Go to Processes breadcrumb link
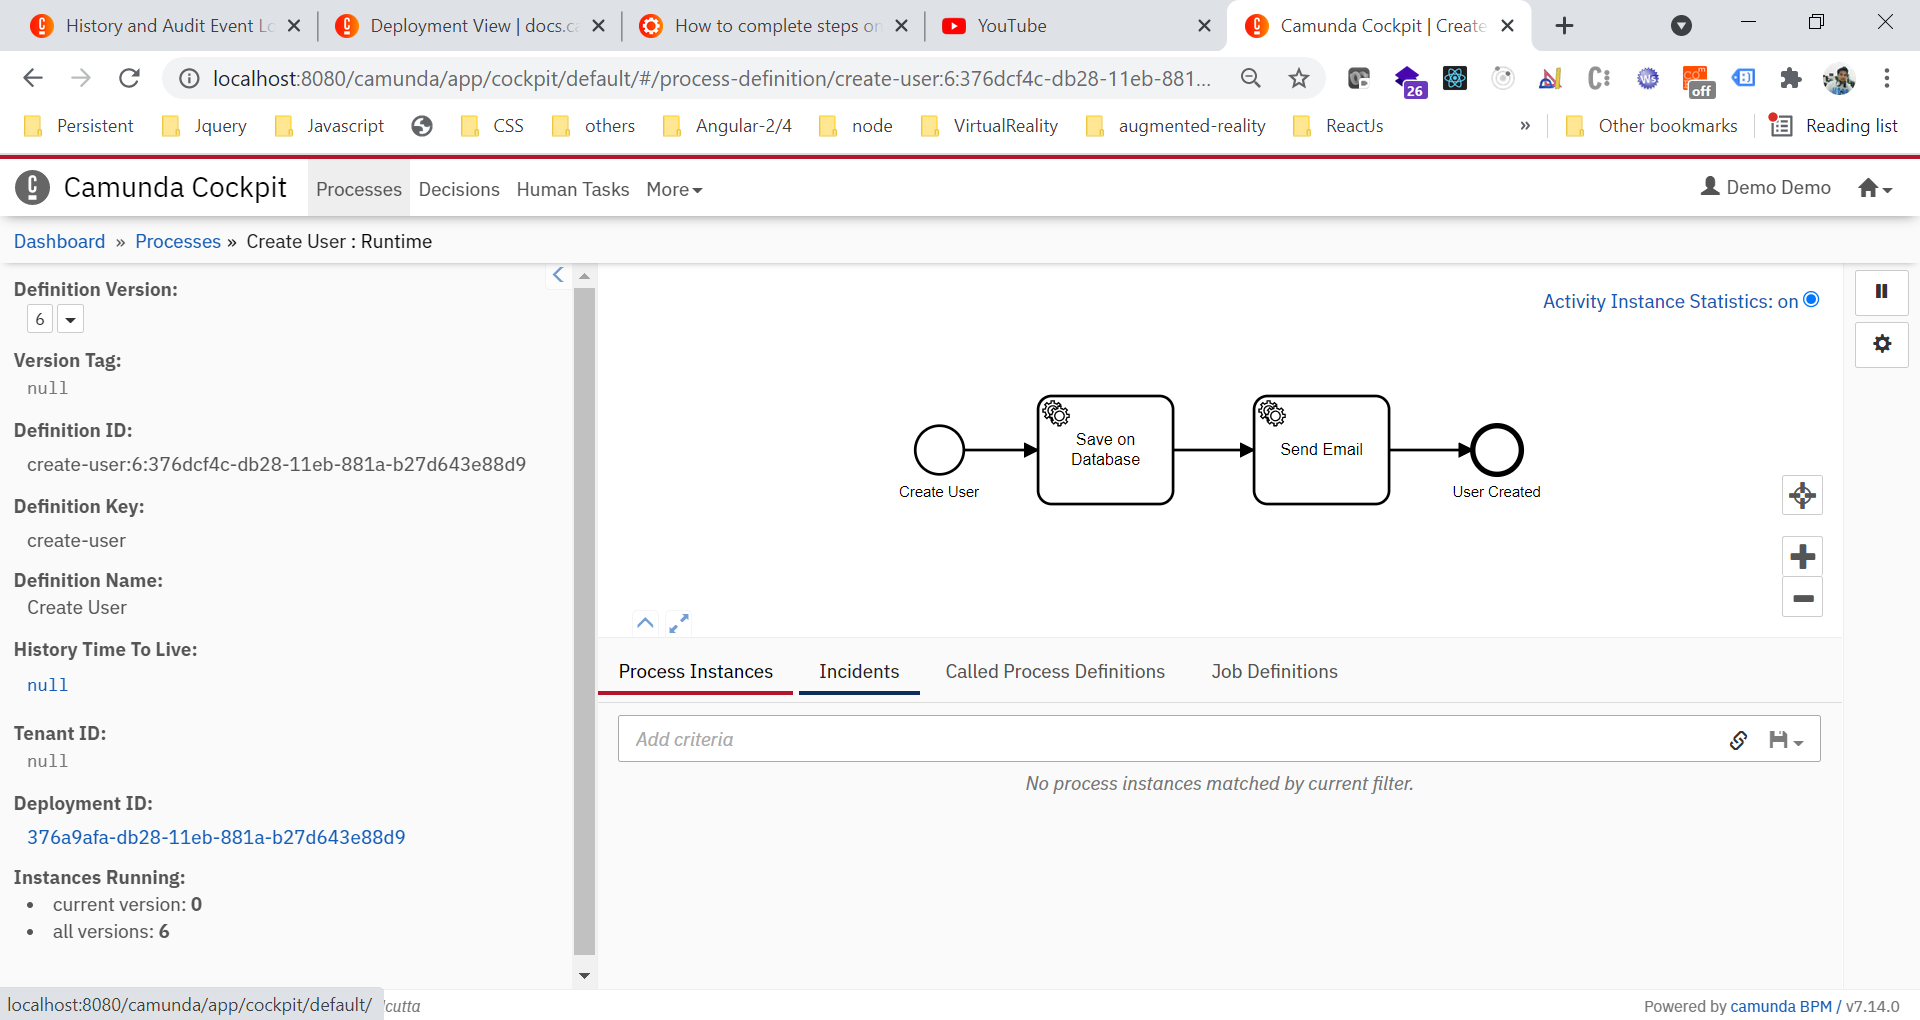Screen dimensions: 1920x1020 coord(178,242)
